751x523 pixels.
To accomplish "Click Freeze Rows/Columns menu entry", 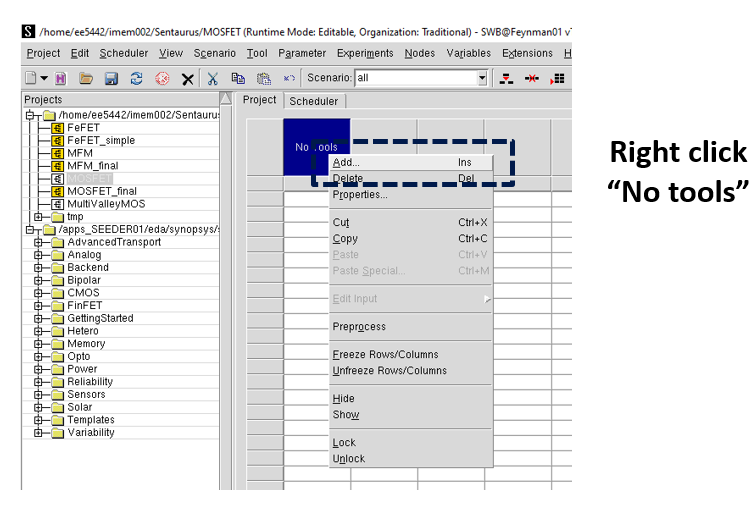I will 385,354.
